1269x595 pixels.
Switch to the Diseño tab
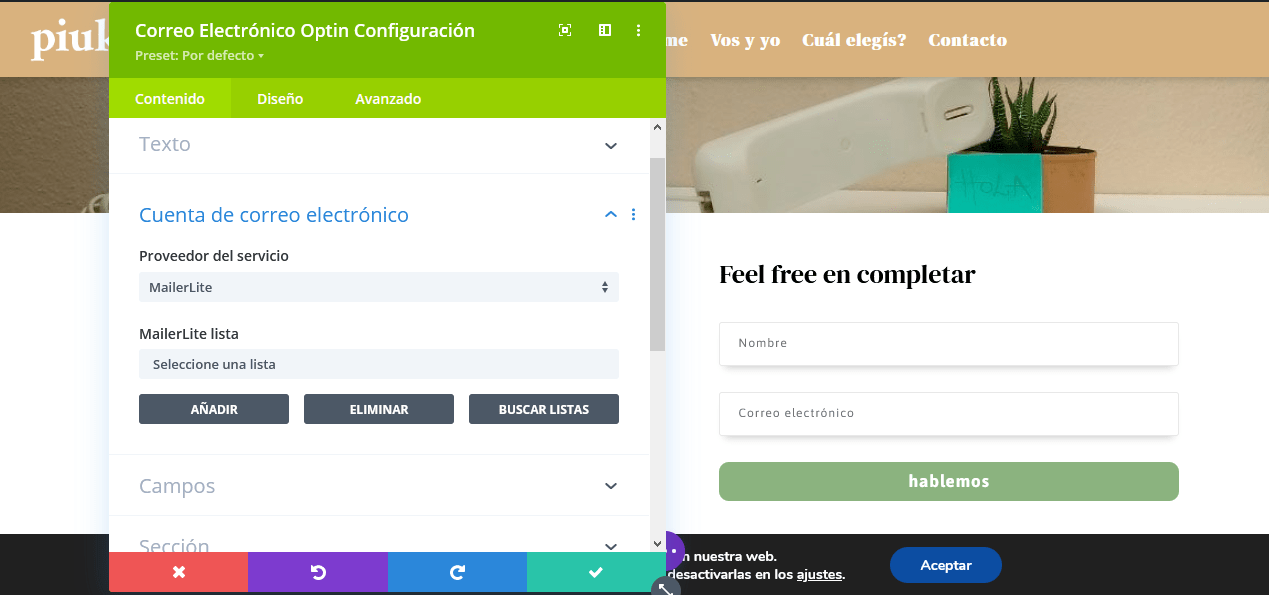coord(280,99)
